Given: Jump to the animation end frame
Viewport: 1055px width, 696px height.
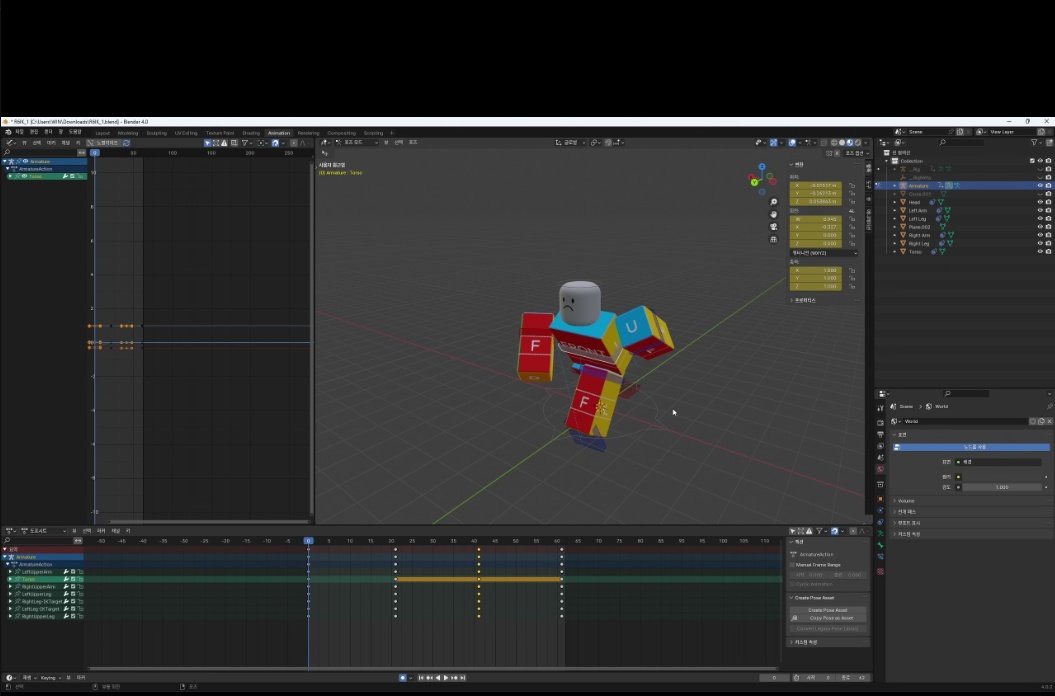Looking at the screenshot, I should point(462,678).
